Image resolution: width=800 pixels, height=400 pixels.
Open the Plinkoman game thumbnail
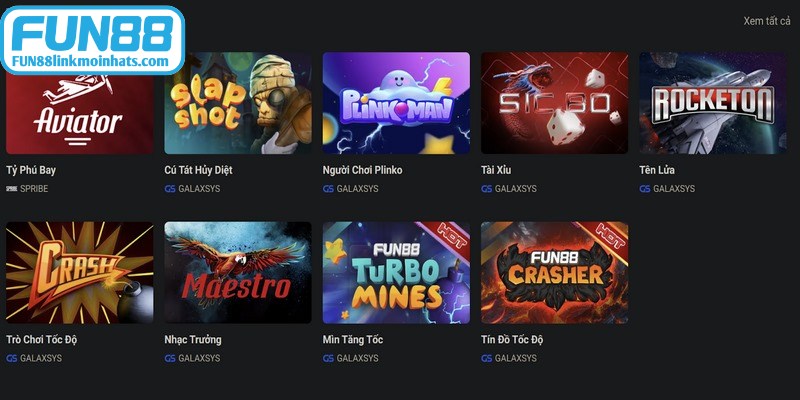pos(396,103)
